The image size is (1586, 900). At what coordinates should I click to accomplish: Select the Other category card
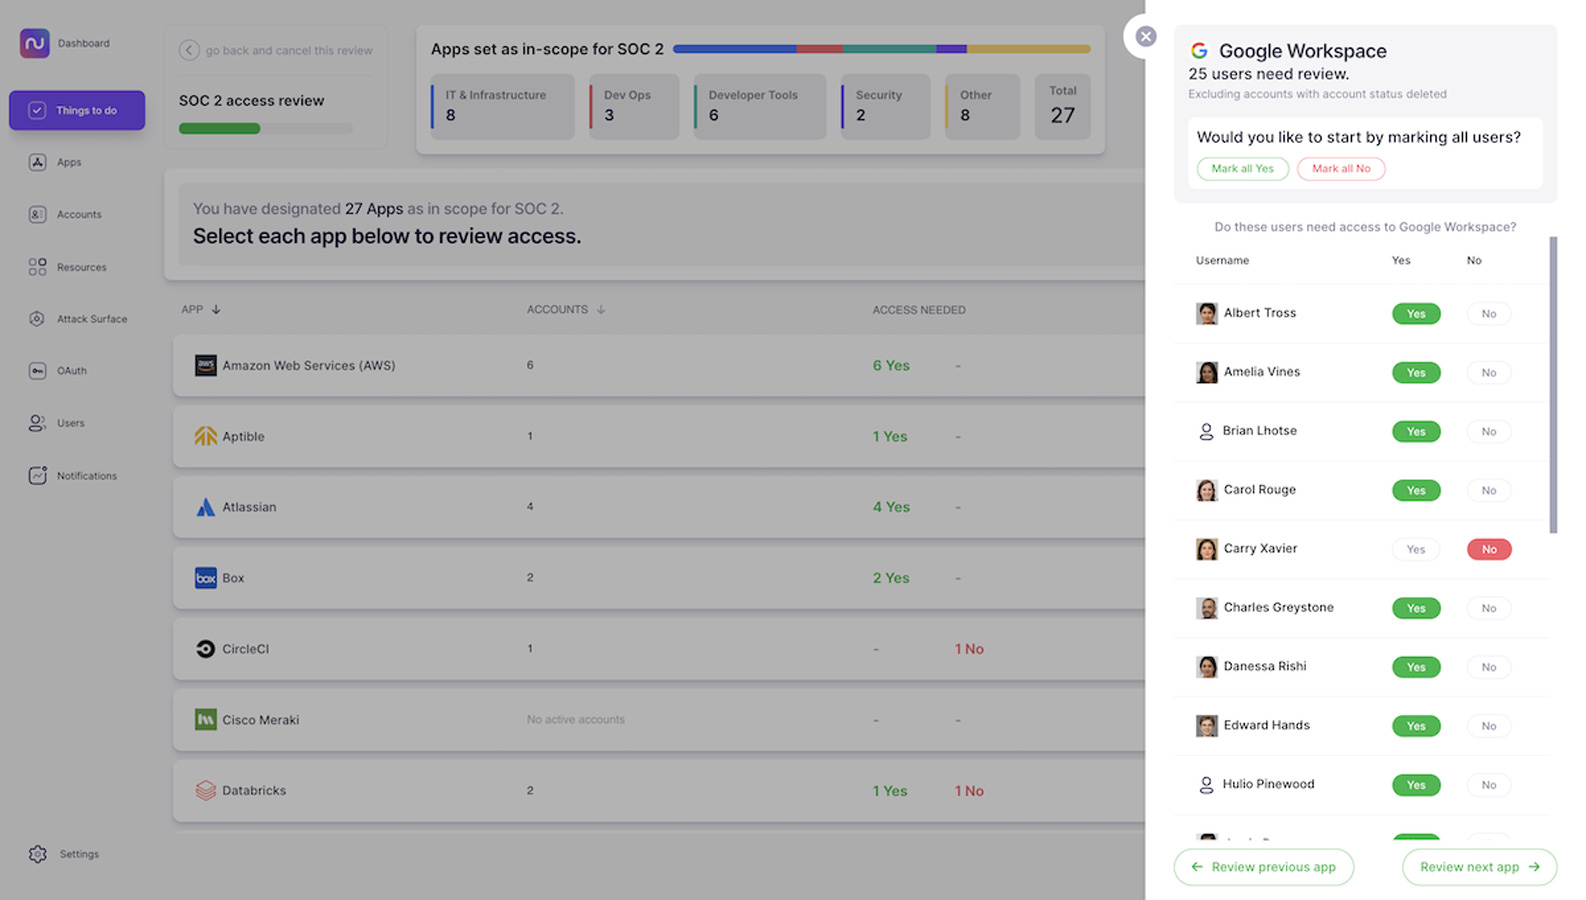pyautogui.click(x=983, y=106)
